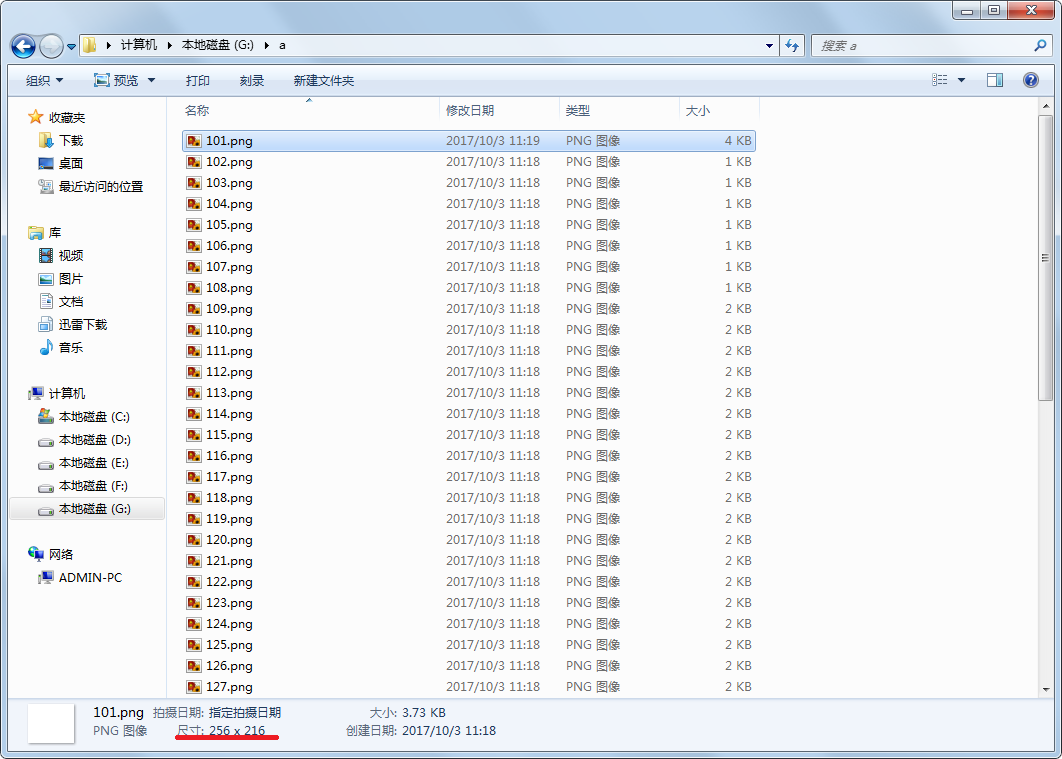Click the magnifier search icon

pos(1040,45)
